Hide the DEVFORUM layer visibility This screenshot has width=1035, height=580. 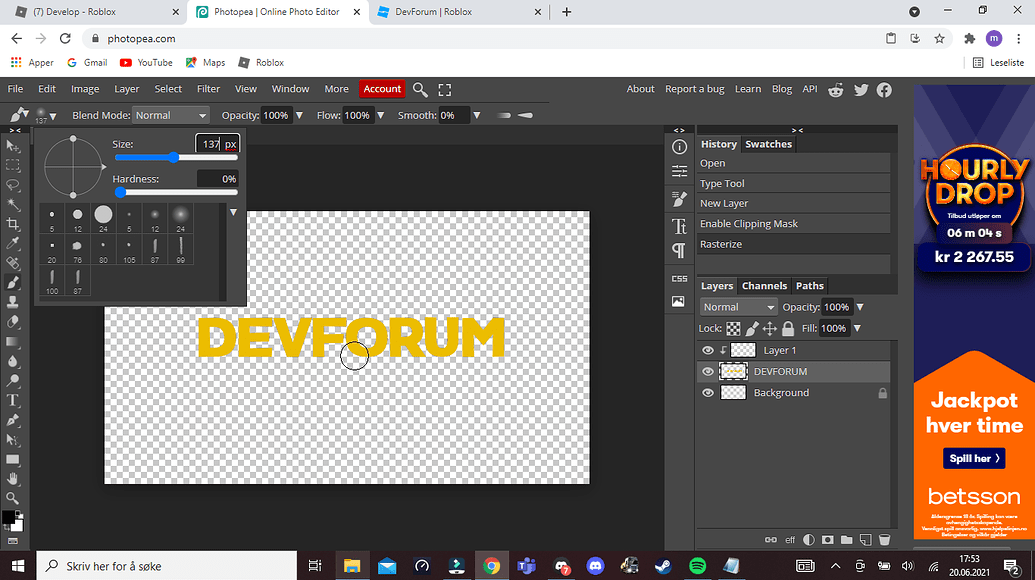pyautogui.click(x=707, y=371)
